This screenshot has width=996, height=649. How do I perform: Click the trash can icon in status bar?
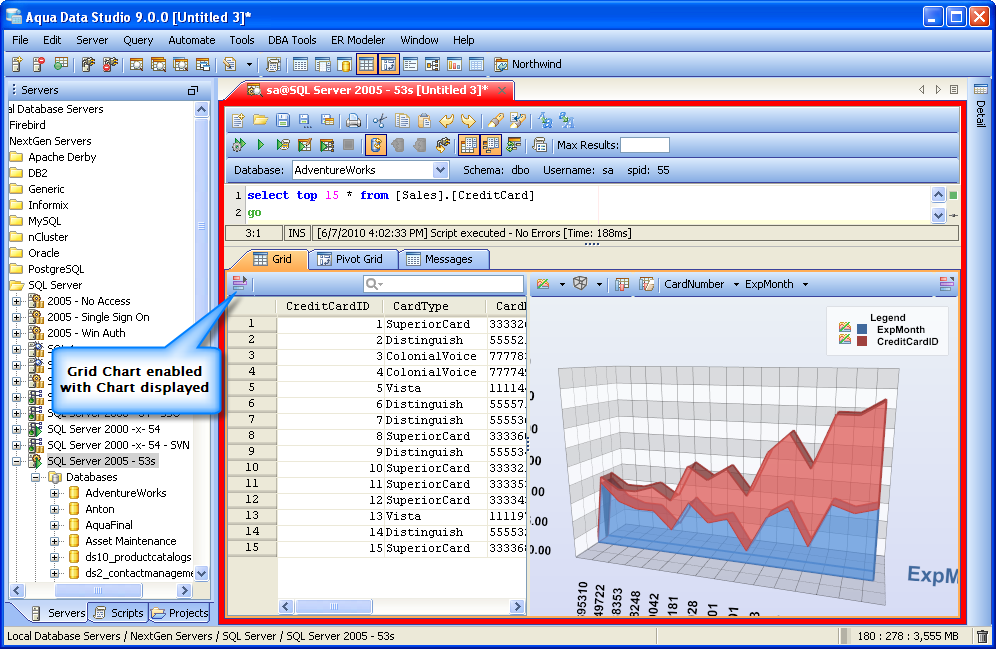(982, 636)
